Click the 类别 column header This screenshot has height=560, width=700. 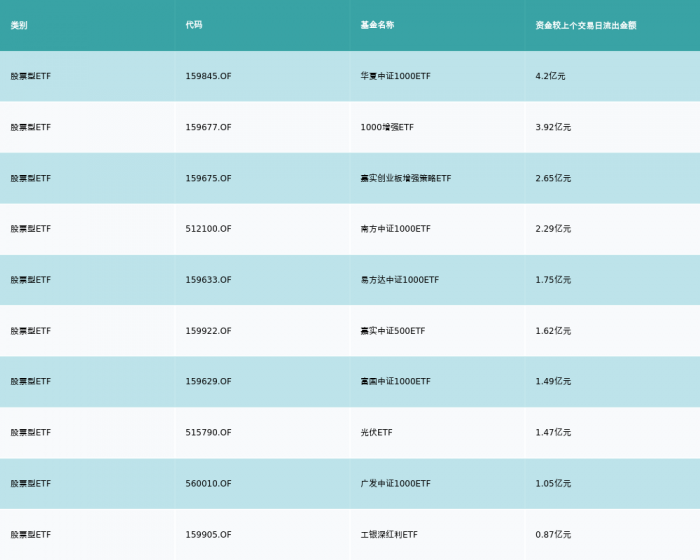pyautogui.click(x=19, y=25)
